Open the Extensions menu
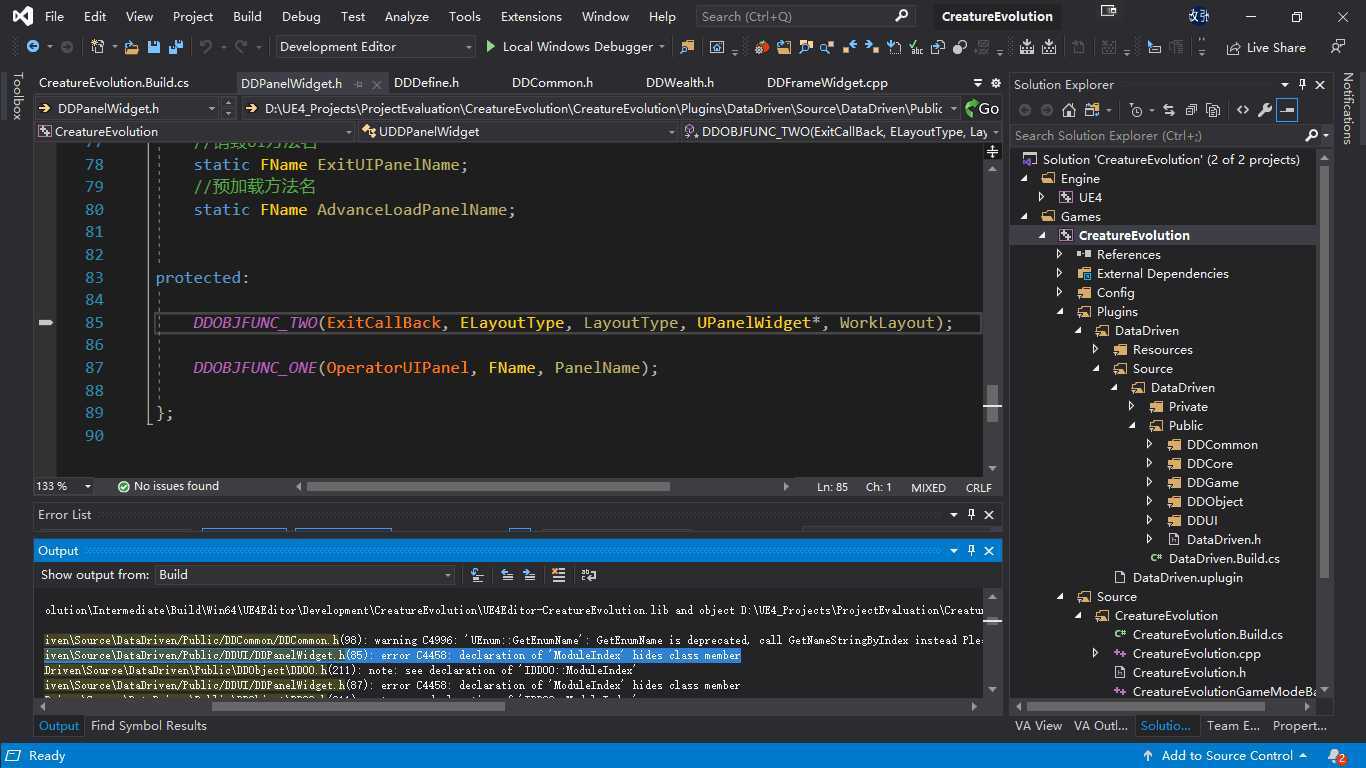 [531, 16]
